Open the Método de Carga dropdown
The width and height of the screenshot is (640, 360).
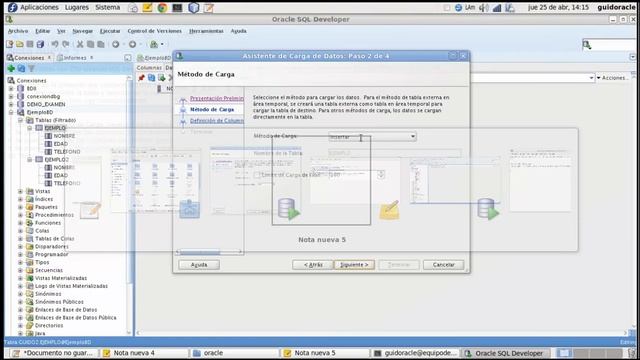(372, 136)
